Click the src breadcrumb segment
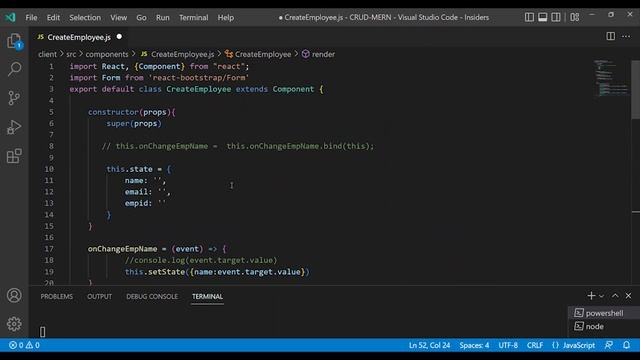This screenshot has width=640, height=360. click(x=71, y=54)
